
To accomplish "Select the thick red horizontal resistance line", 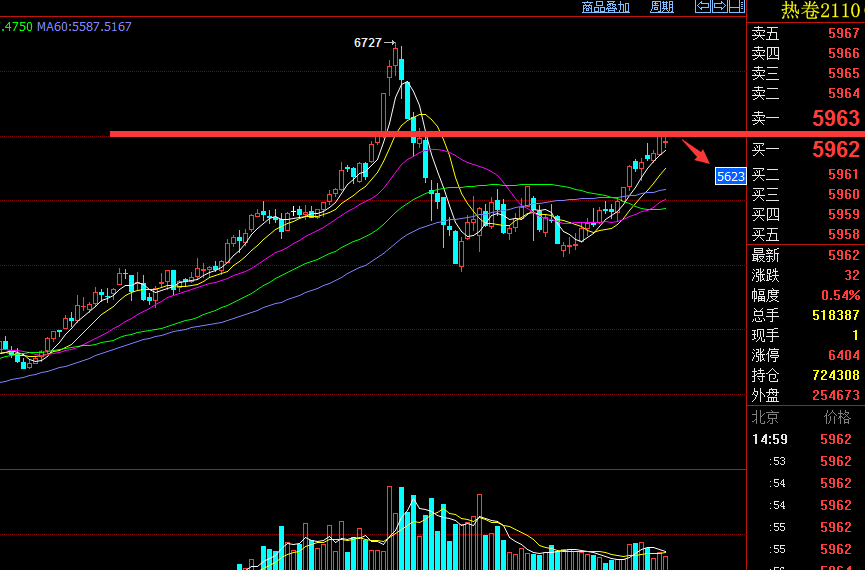I will click(x=400, y=133).
